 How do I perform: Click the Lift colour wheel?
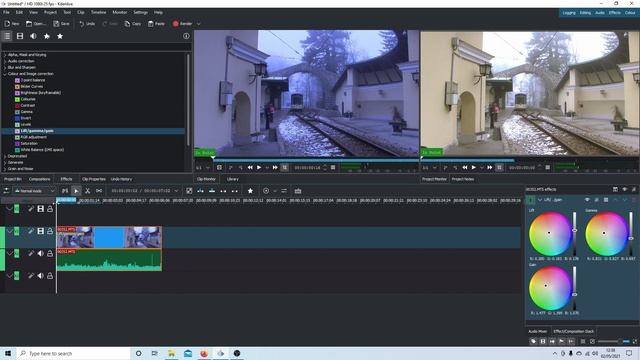550,233
